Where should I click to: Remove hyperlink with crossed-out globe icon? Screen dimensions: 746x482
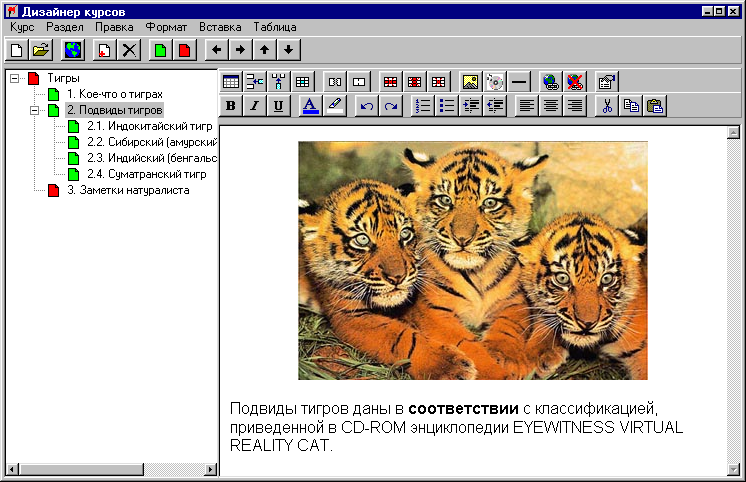click(575, 82)
